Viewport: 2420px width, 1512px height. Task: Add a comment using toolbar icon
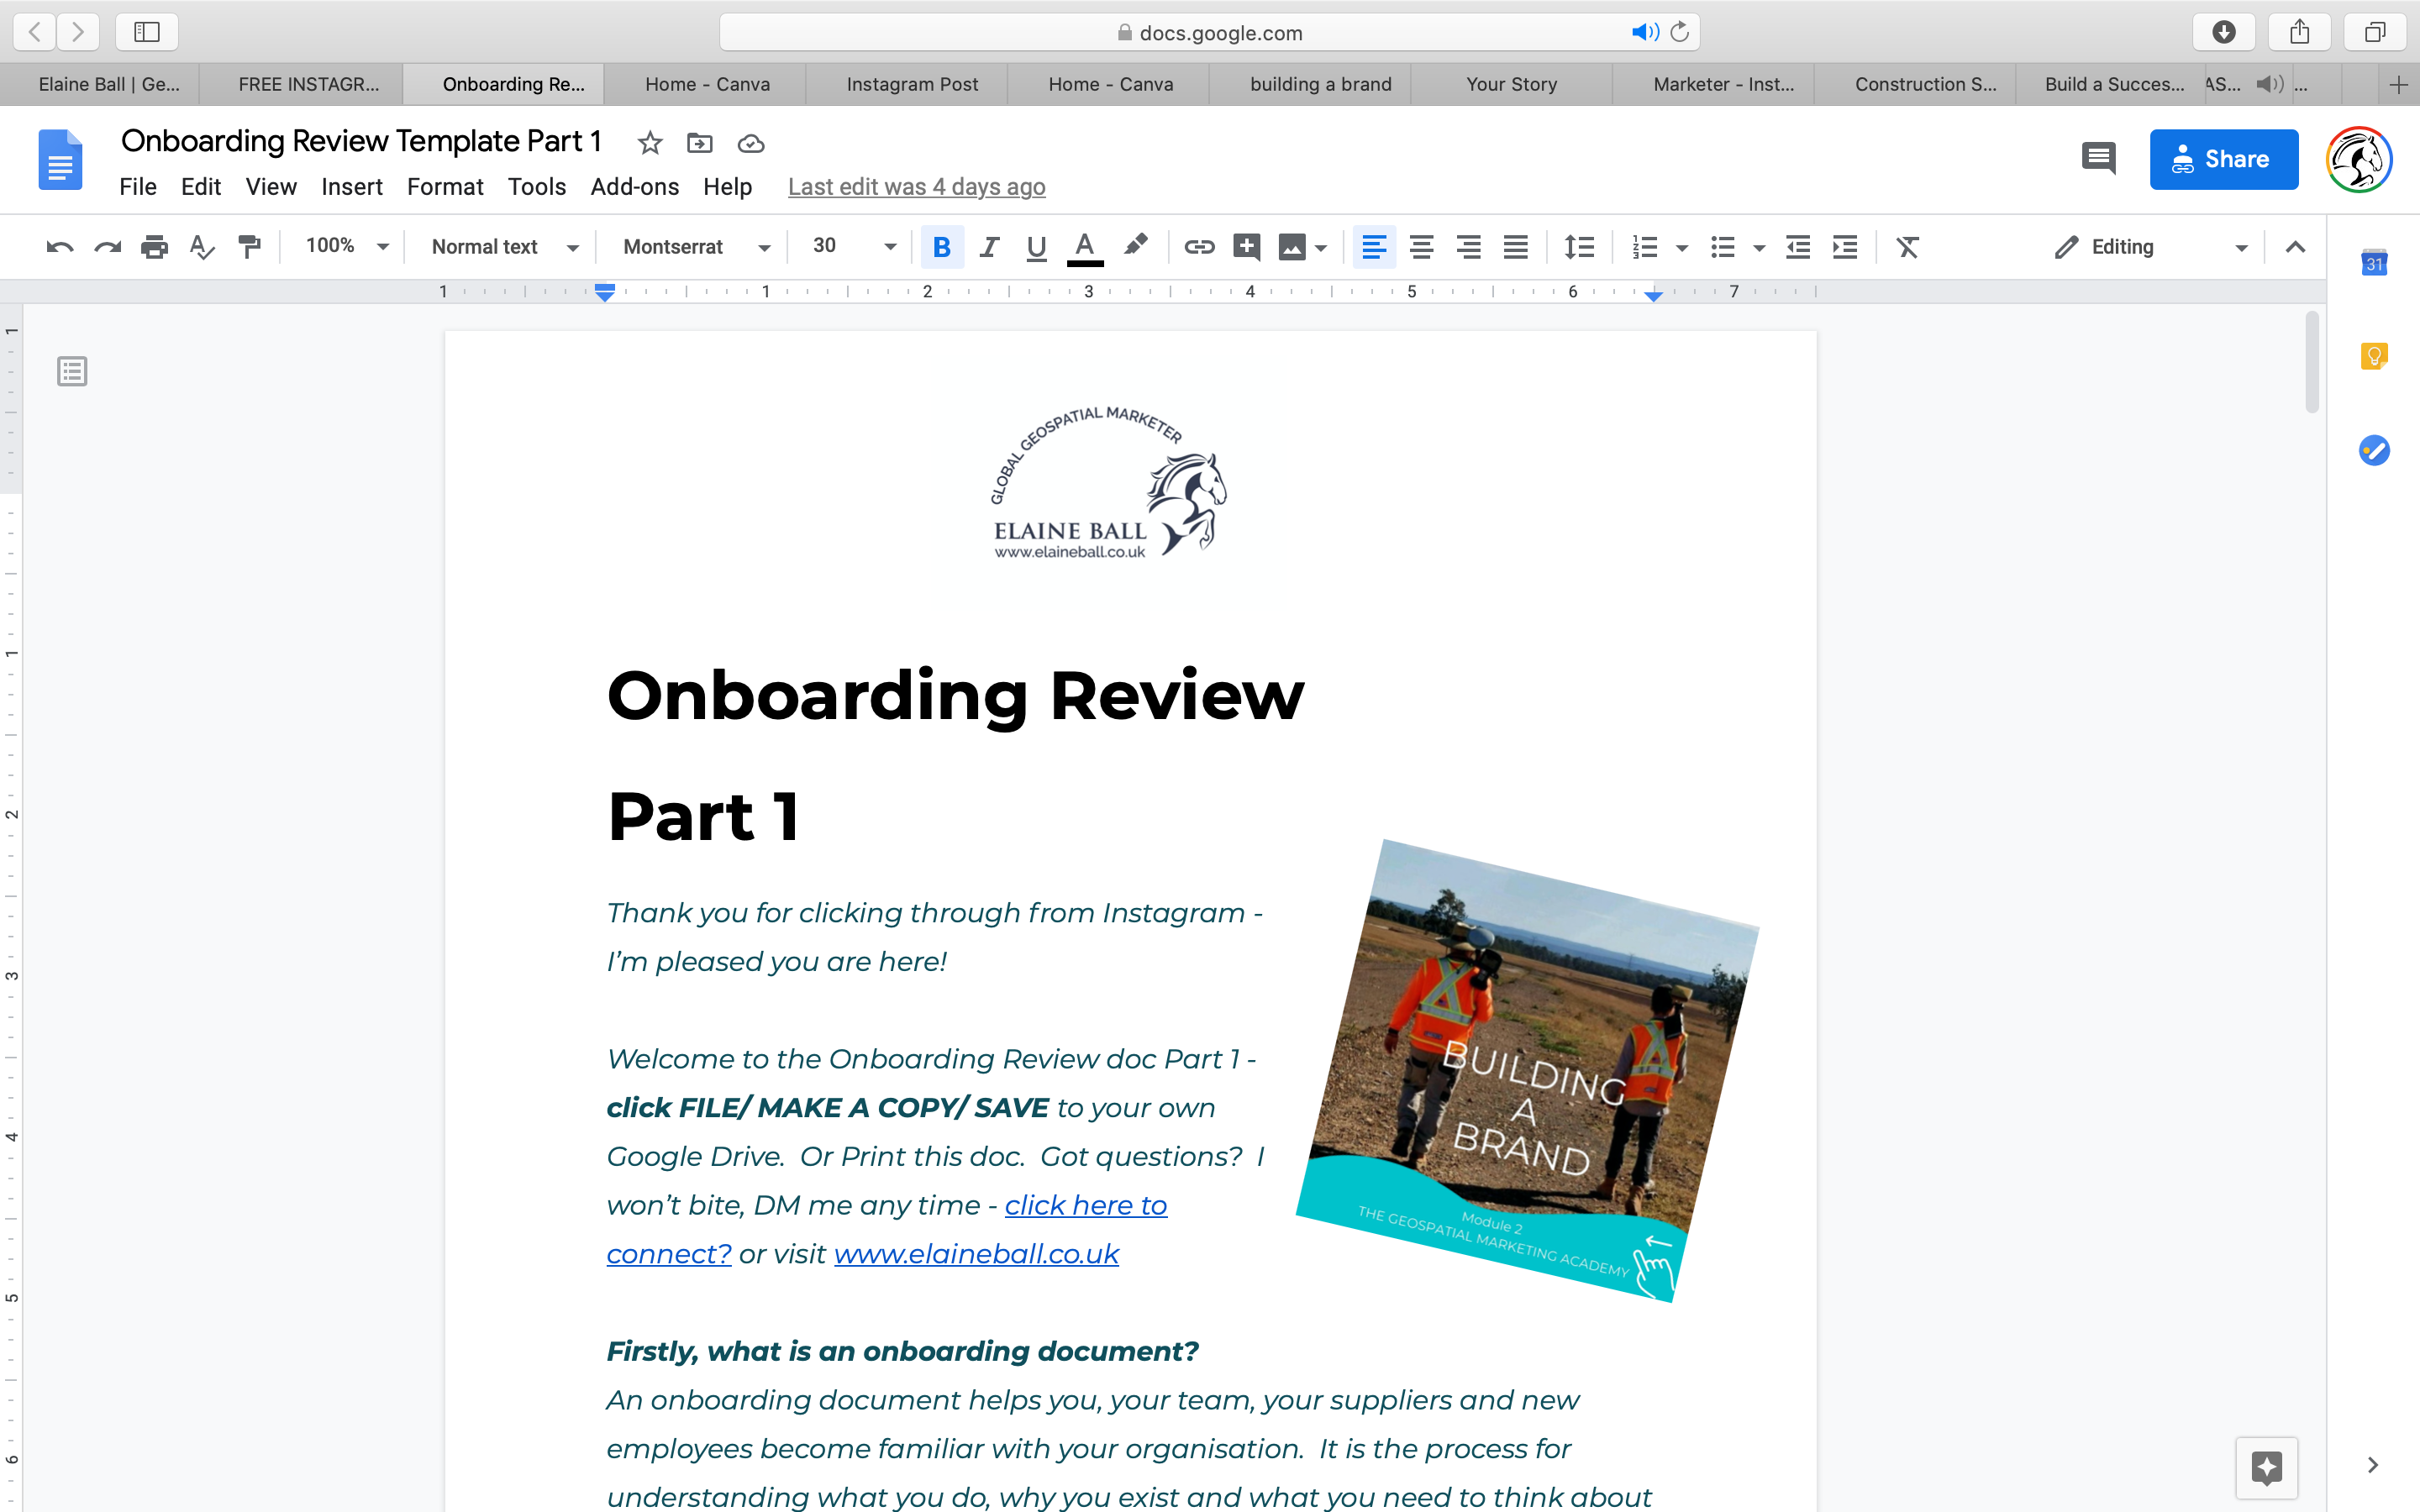[x=1246, y=247]
